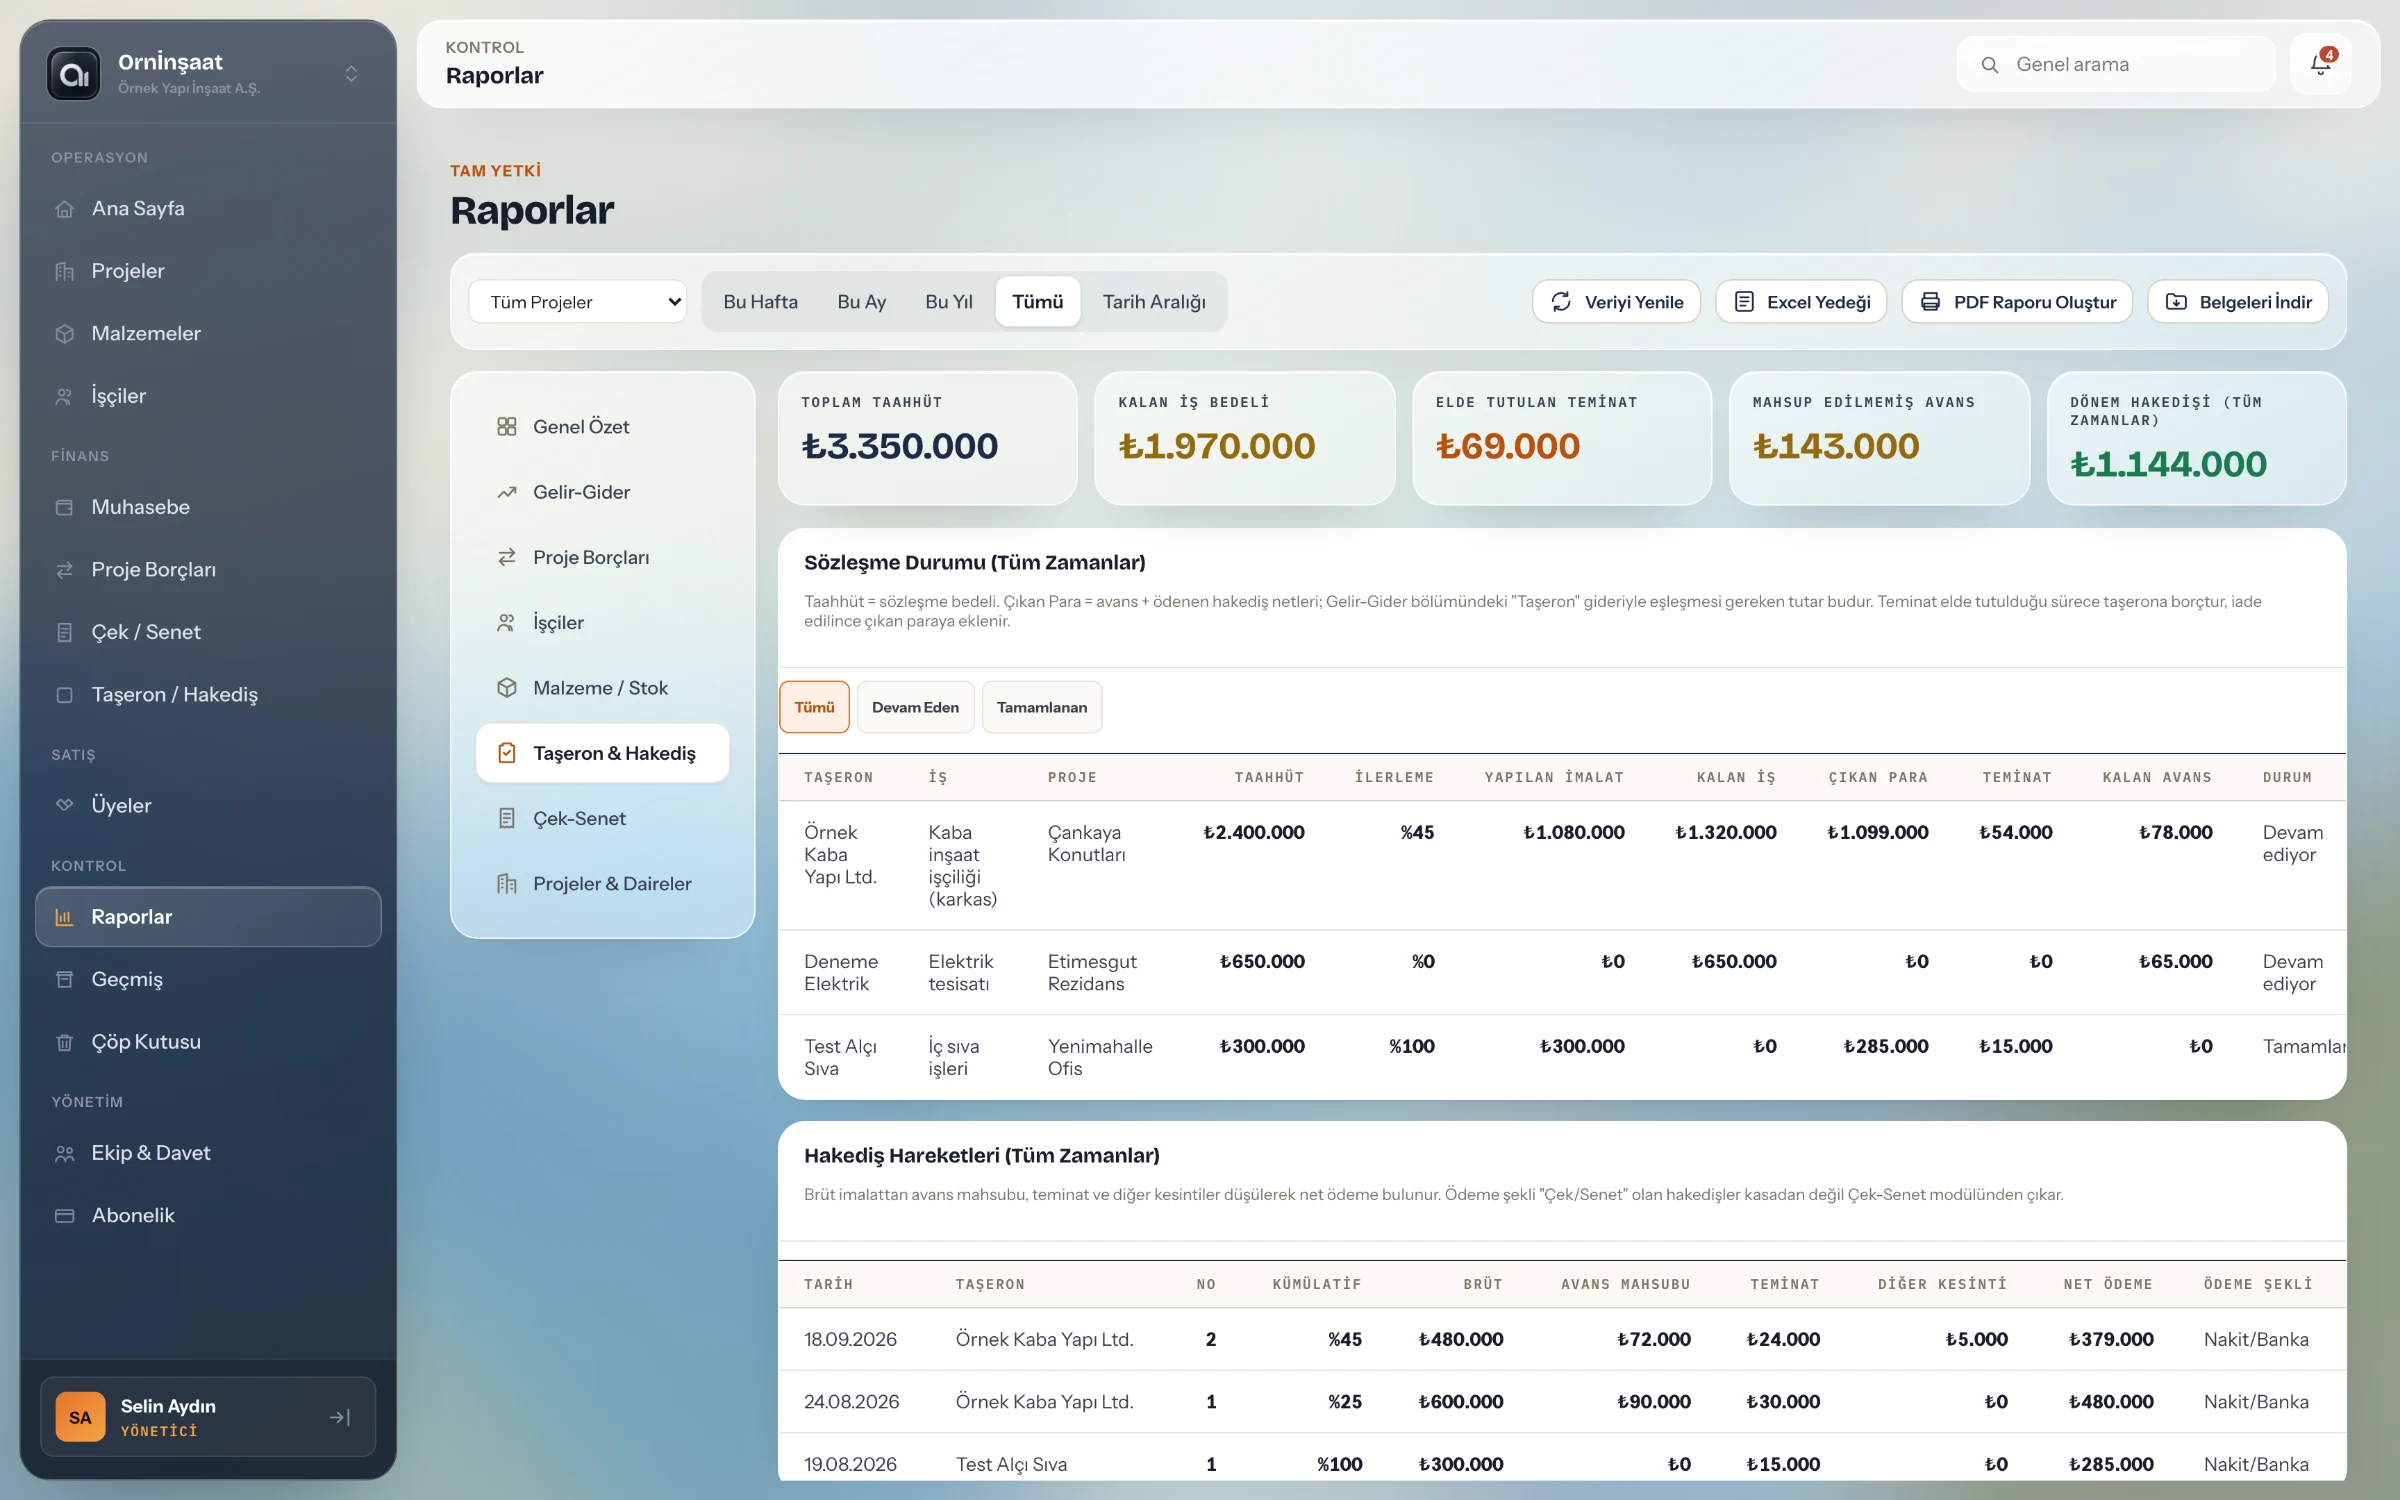2400x1500 pixels.
Task: Open İşçiler report section
Action: tap(602, 623)
